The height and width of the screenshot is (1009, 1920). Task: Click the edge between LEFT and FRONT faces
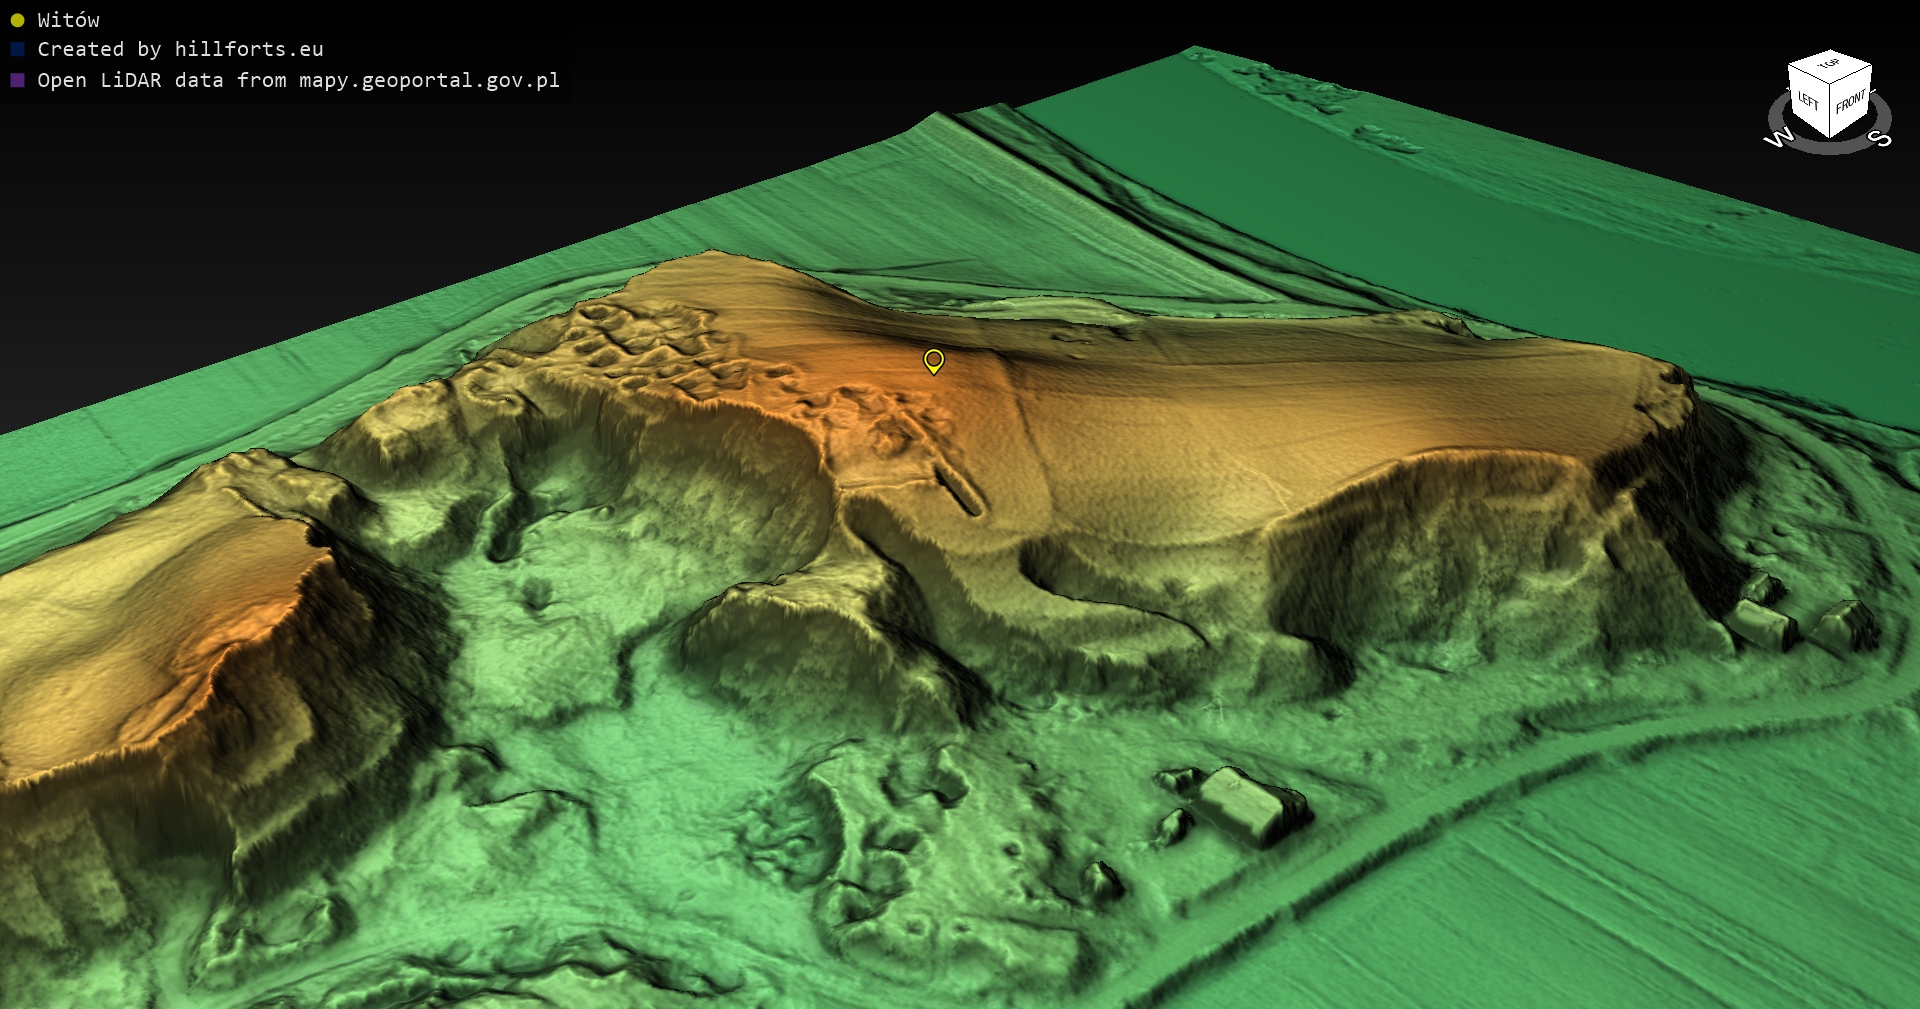[1830, 110]
